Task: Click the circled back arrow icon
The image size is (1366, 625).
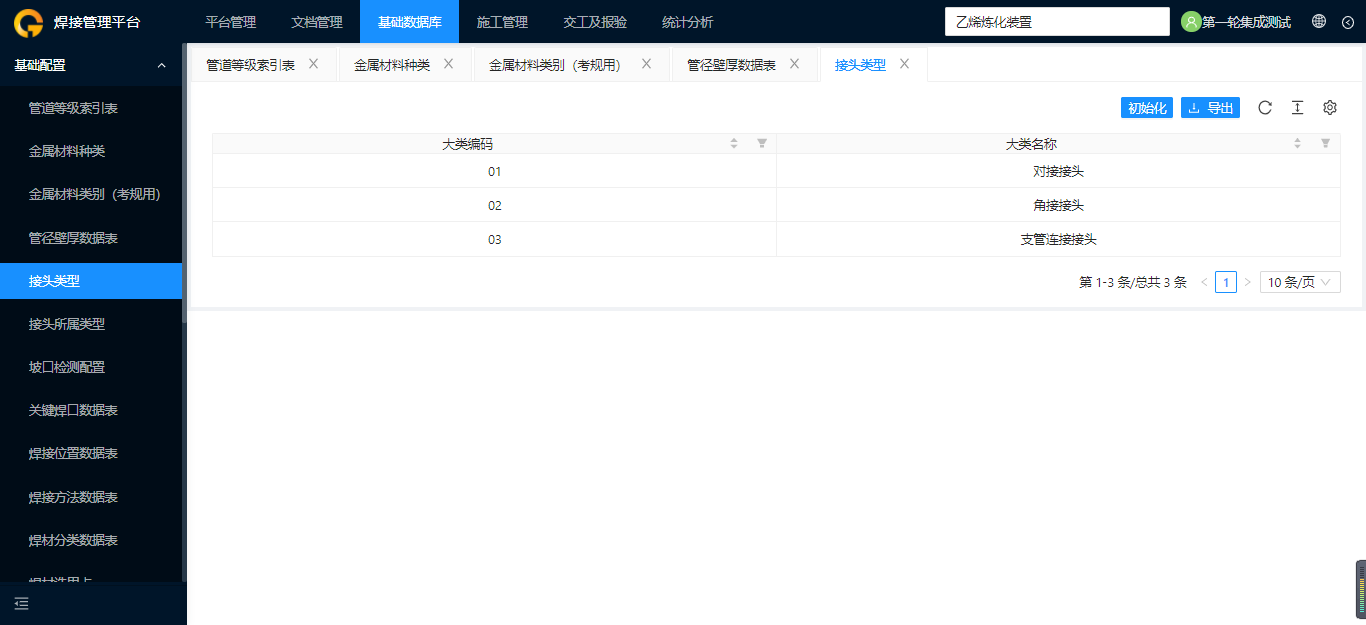Action: pos(1347,21)
